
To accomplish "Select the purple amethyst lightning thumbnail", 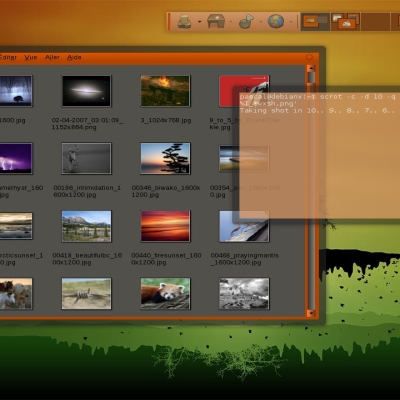I will [x=16, y=158].
